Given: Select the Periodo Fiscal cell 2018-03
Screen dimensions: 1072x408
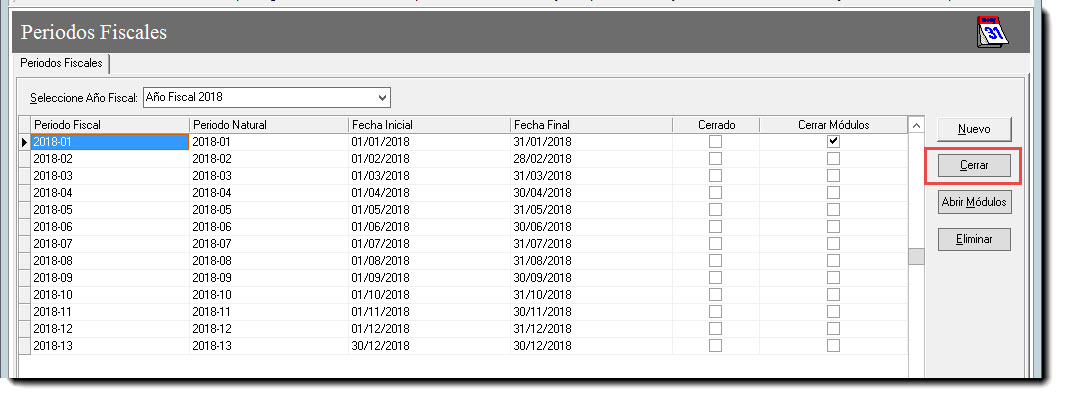Looking at the screenshot, I should click(x=110, y=176).
